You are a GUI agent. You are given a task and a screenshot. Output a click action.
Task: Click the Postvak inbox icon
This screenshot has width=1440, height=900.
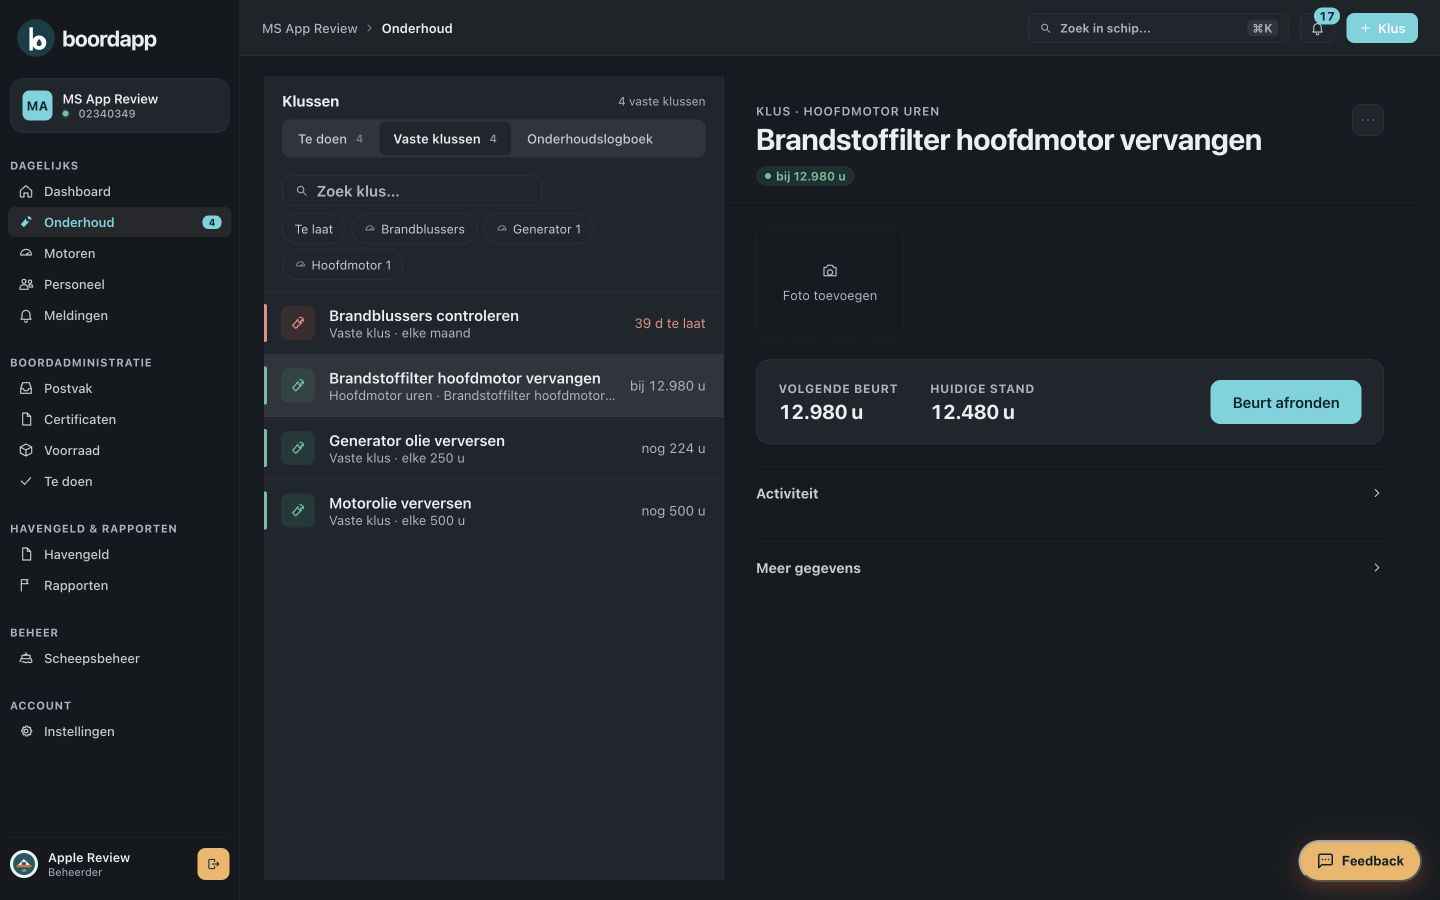[x=26, y=388]
